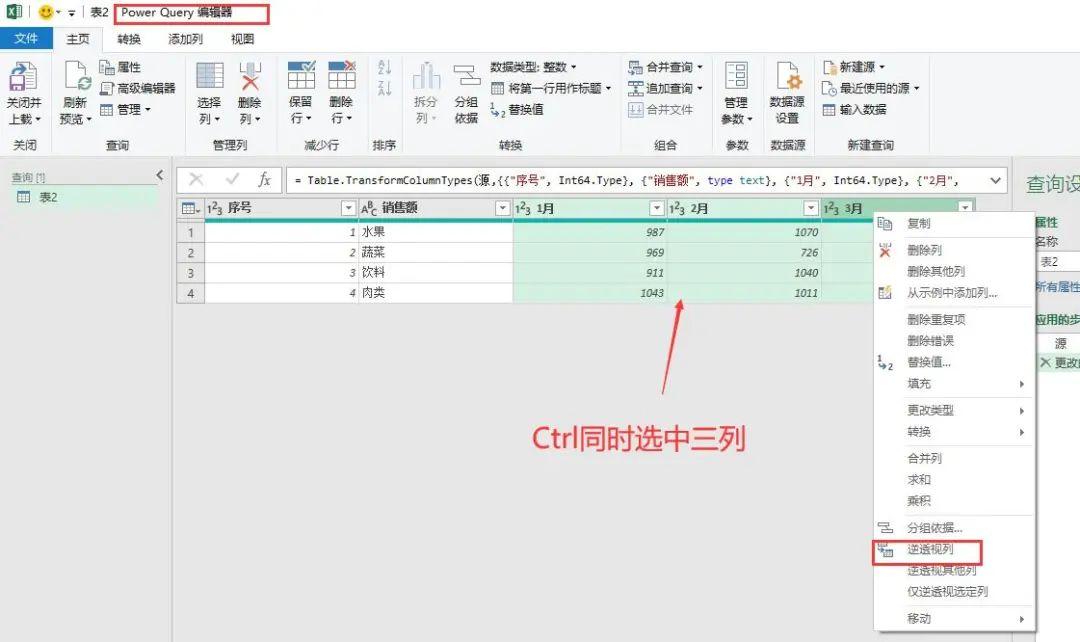Click the sort ascending icon in 排序 group
The image size is (1080, 642).
pos(384,67)
